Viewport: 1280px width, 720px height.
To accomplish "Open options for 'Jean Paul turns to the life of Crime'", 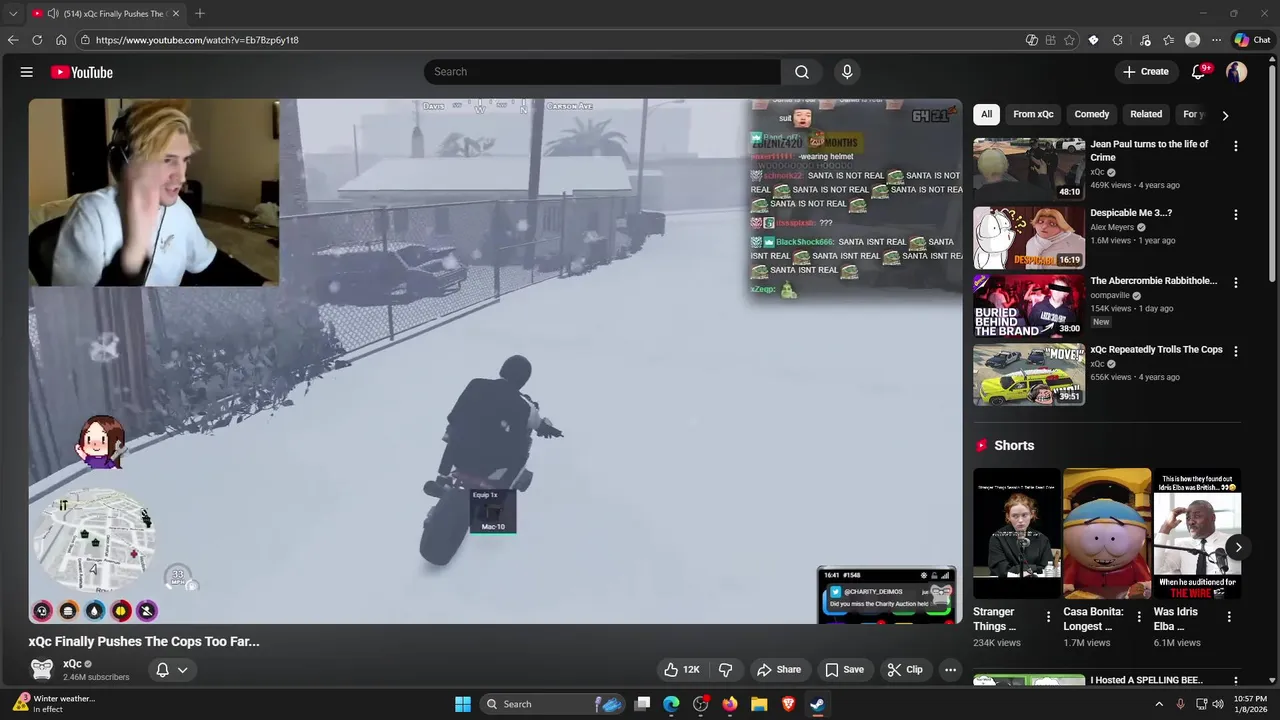I will click(1235, 146).
